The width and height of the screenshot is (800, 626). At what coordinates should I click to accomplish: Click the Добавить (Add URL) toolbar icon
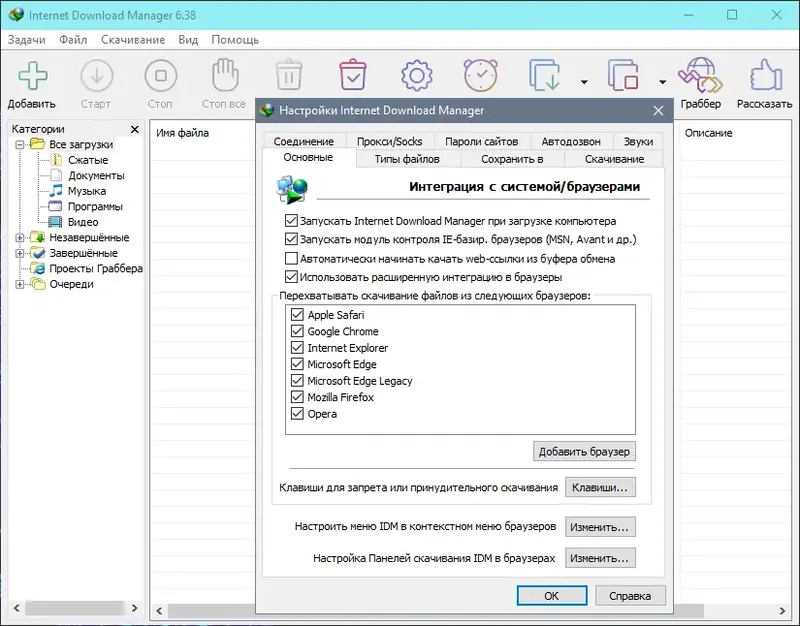[x=31, y=75]
